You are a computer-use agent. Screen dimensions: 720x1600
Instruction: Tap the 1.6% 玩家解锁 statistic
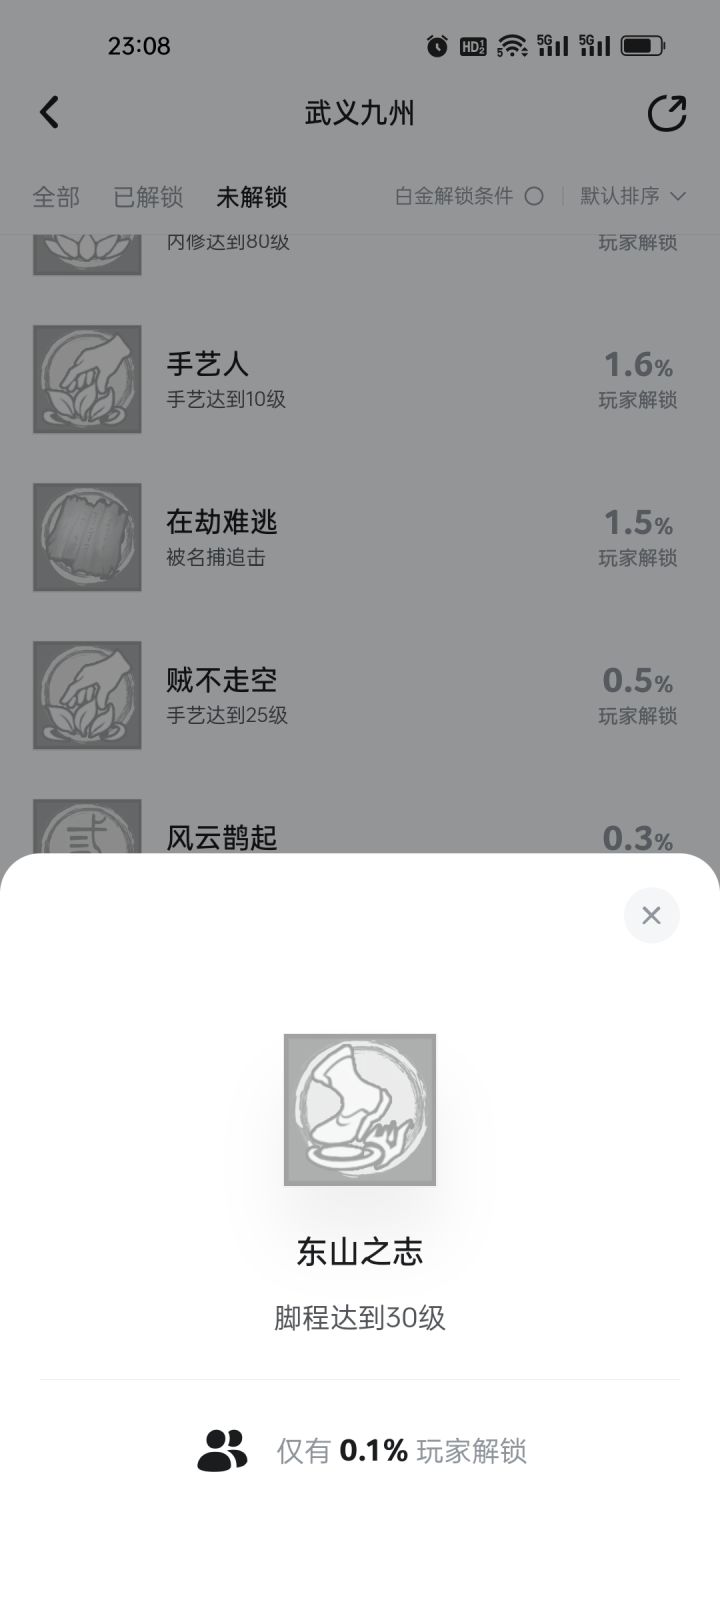tap(638, 380)
